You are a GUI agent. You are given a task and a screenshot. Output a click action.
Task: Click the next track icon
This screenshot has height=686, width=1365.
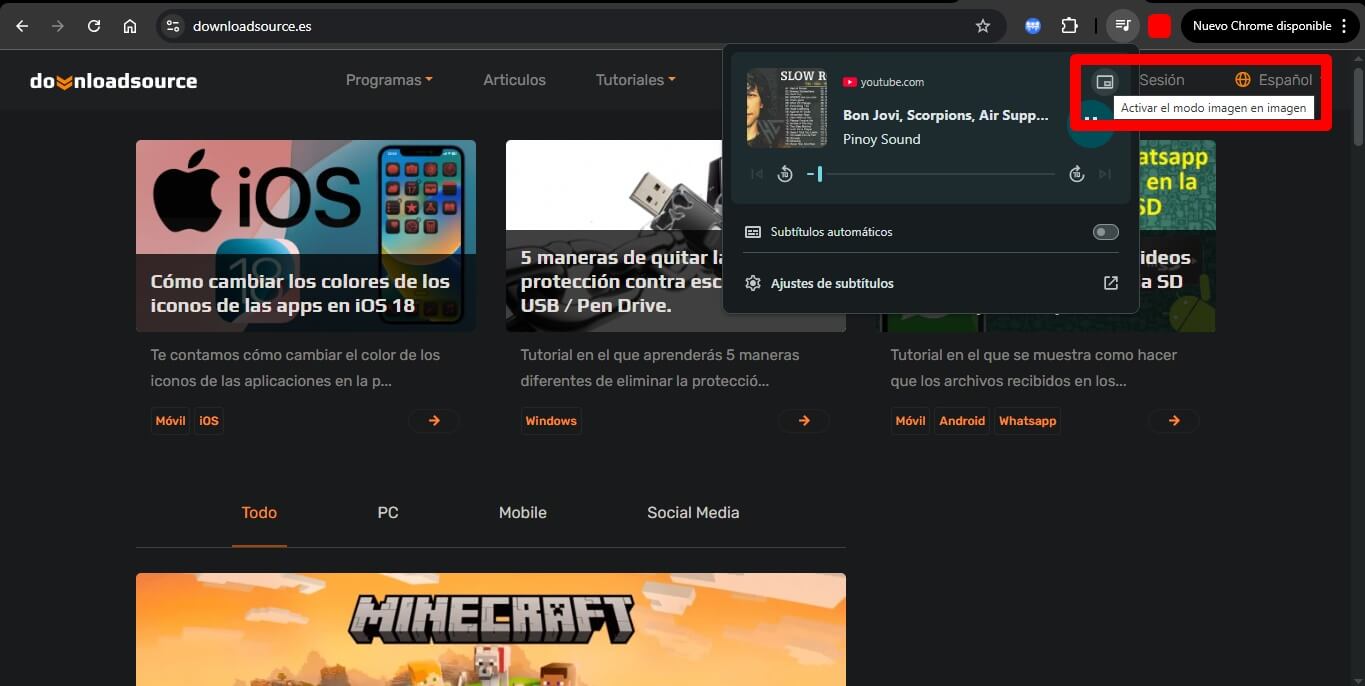tap(1105, 174)
